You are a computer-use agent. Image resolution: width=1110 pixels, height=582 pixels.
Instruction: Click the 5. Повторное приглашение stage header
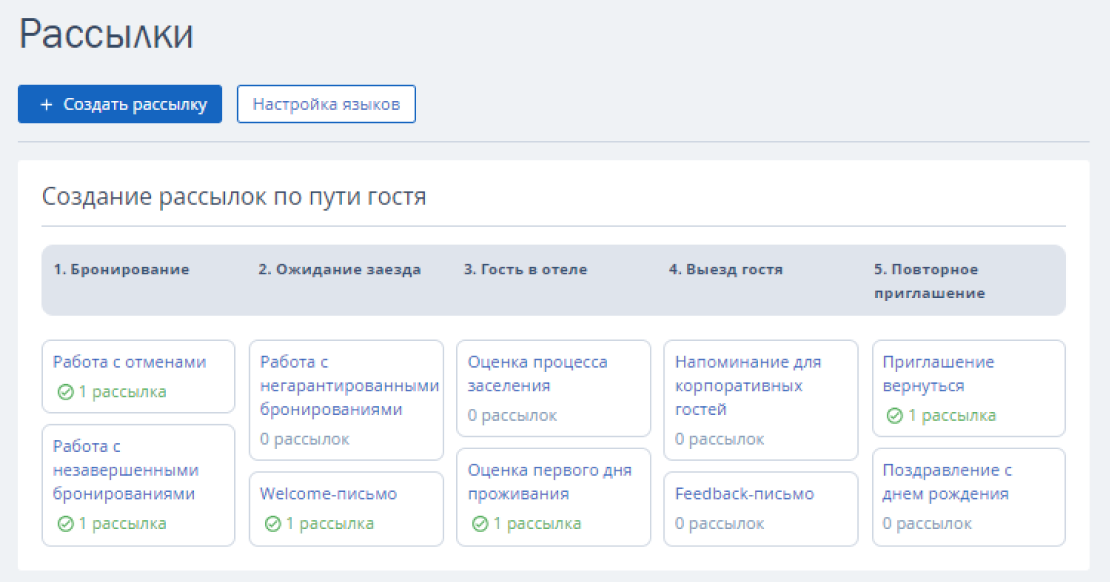coord(929,281)
